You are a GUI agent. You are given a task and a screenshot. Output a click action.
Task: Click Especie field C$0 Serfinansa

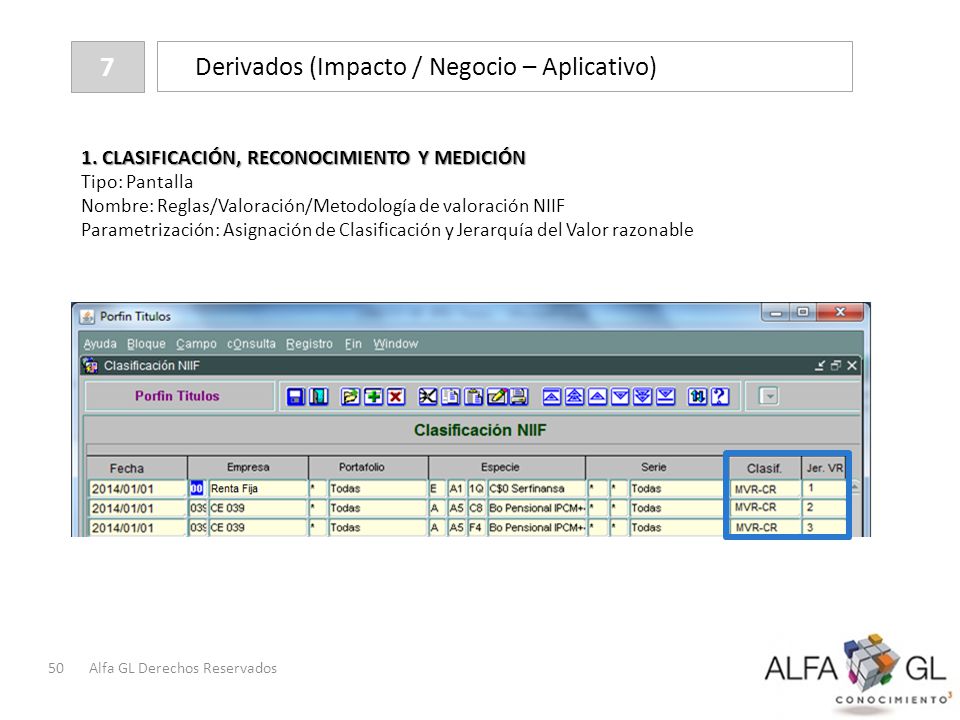tap(536, 489)
